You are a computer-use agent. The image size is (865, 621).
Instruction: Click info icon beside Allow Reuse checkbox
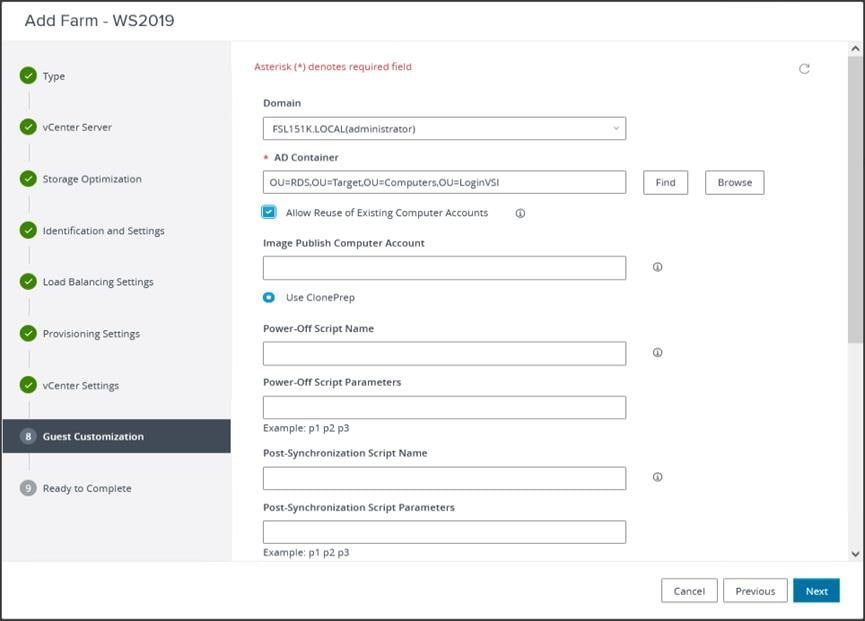(x=520, y=213)
